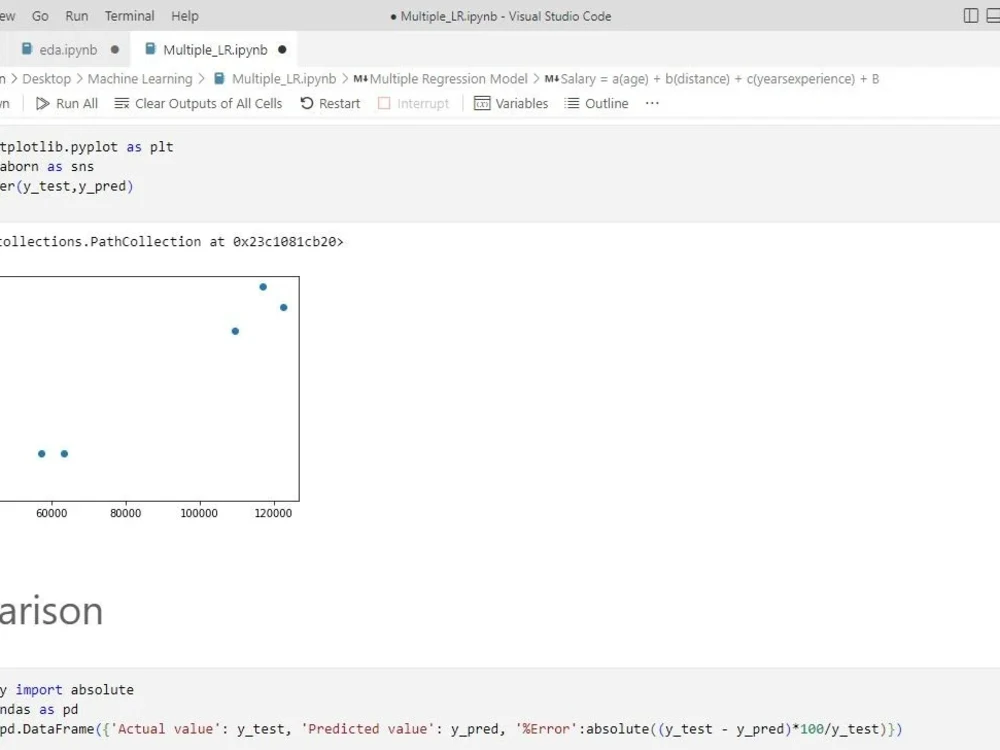Open the Variables view via its label

coord(522,103)
